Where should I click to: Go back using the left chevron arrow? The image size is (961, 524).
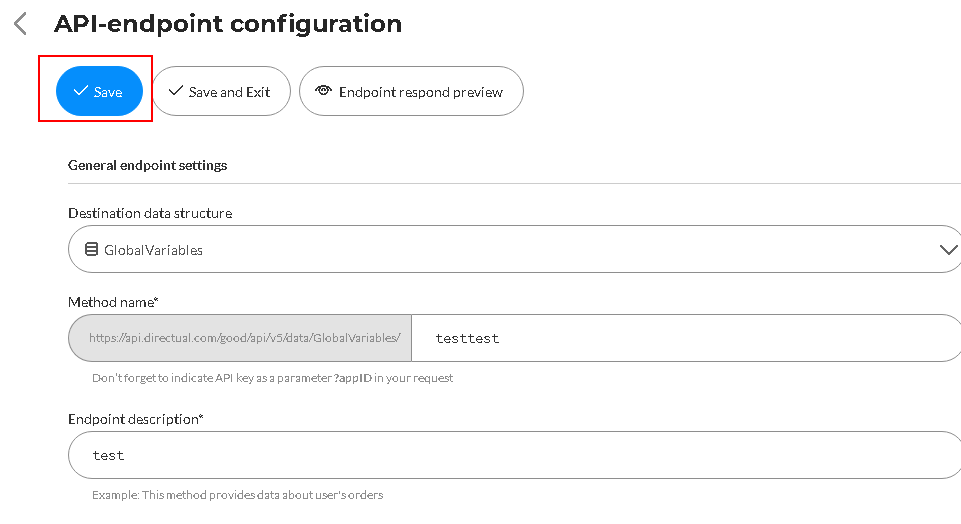tap(20, 24)
